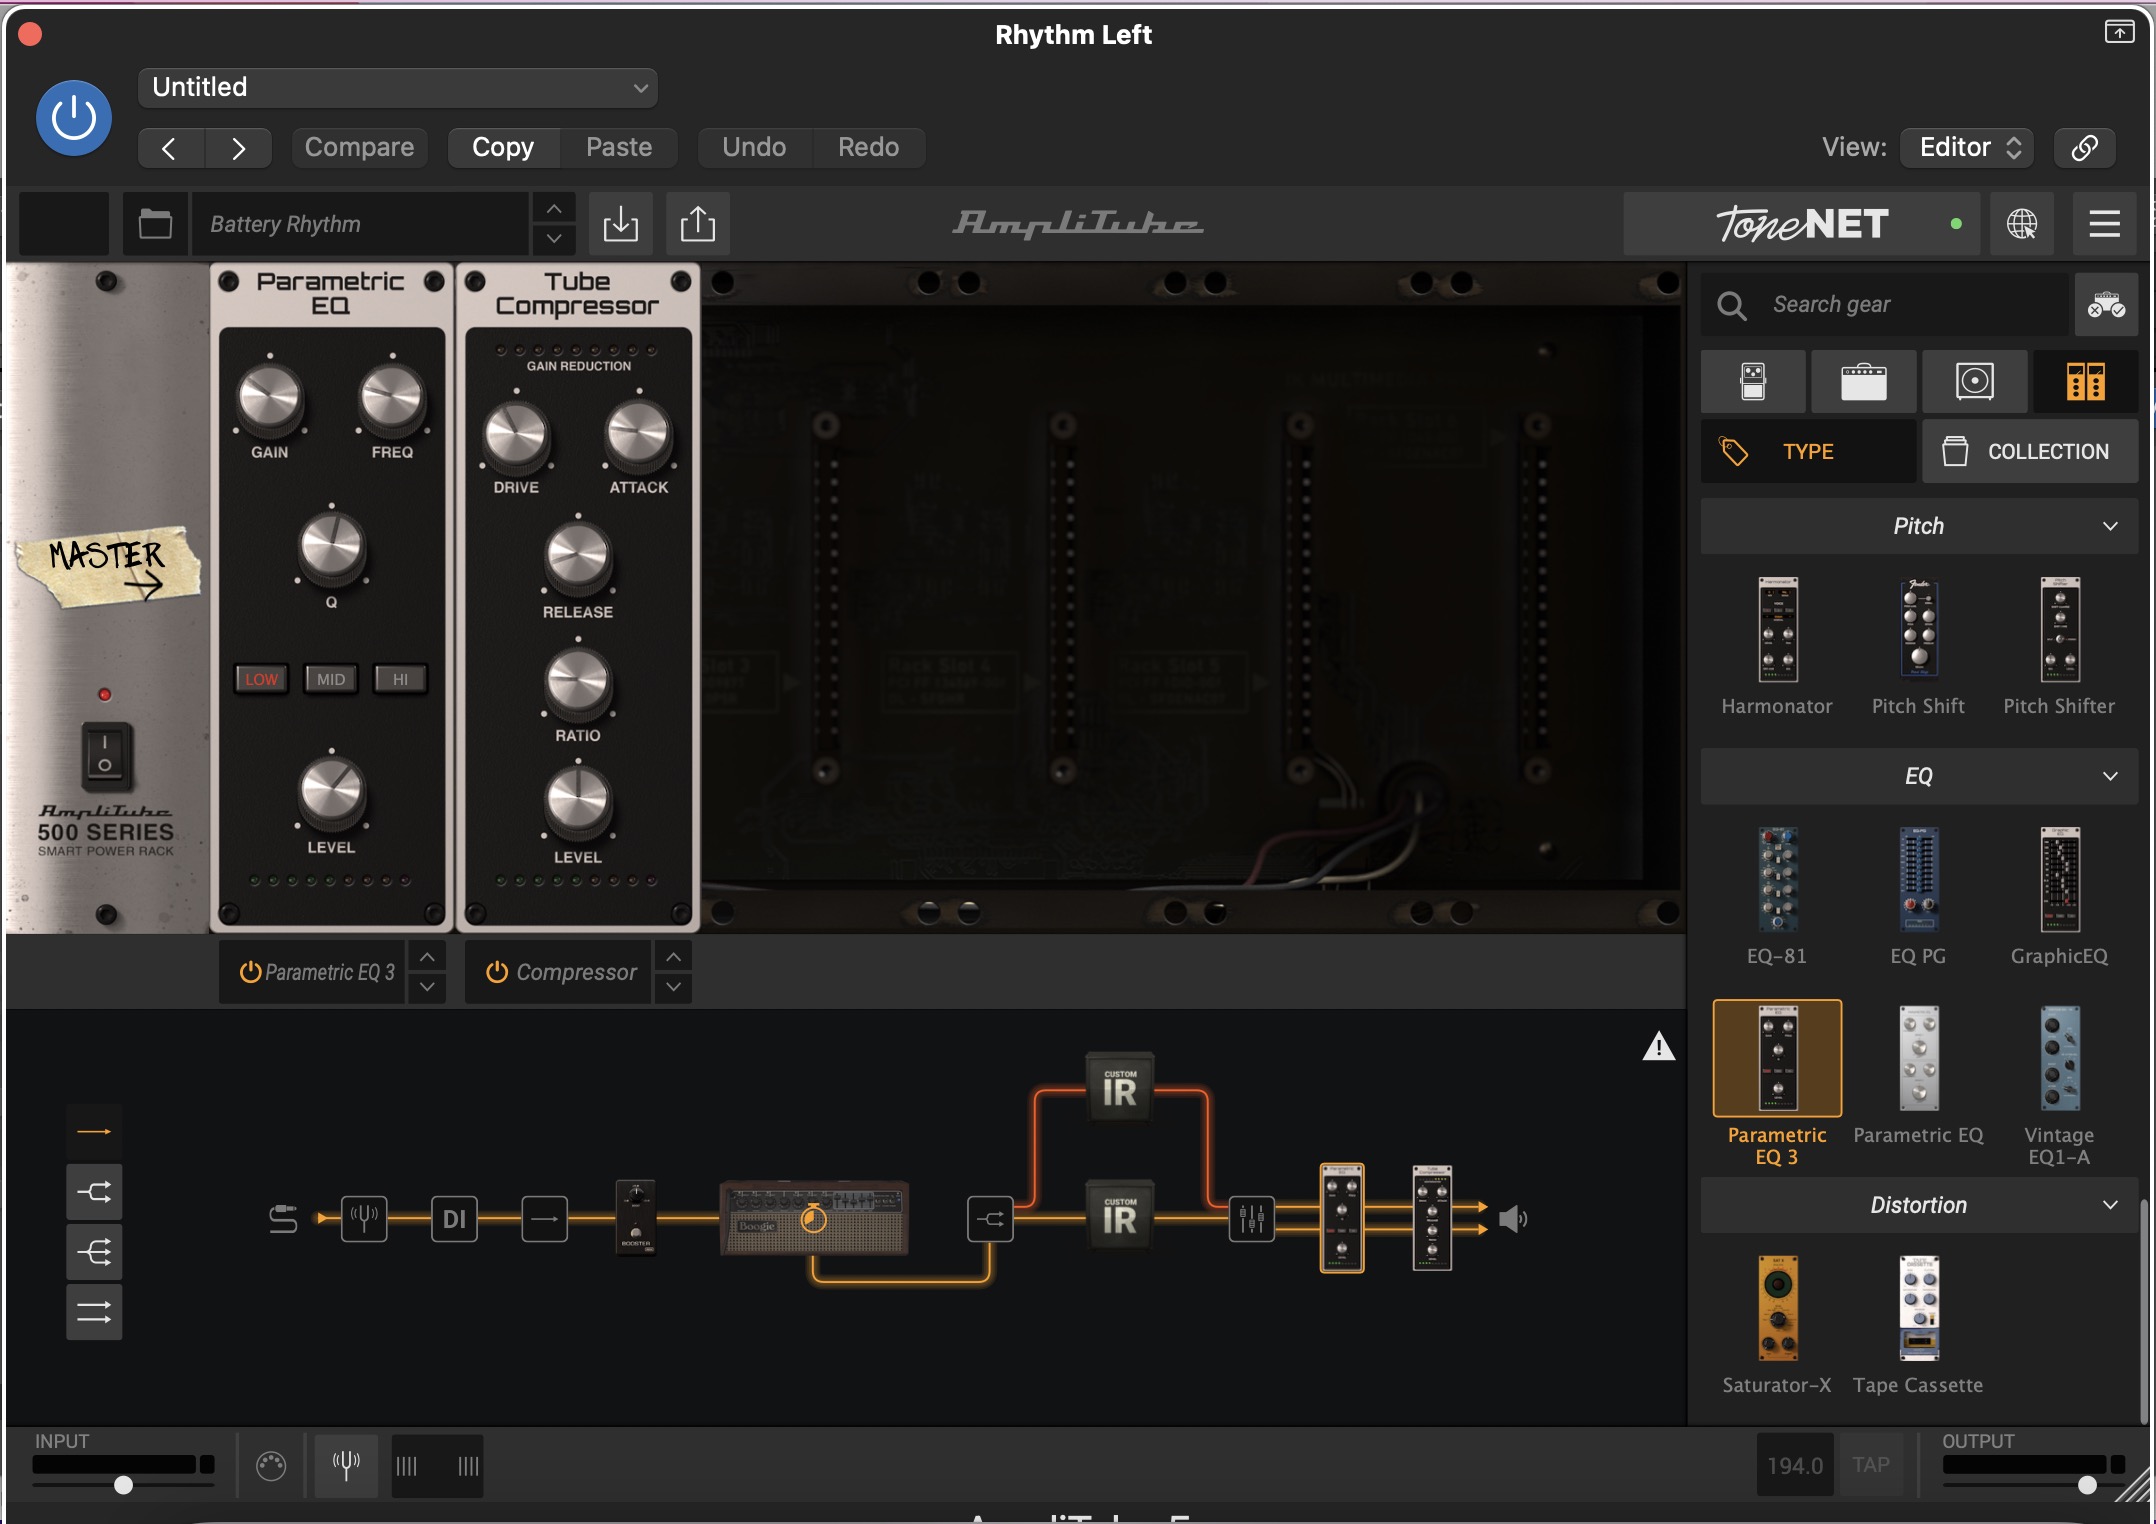
Task: Click the warning triangle icon
Action: click(x=1658, y=1046)
